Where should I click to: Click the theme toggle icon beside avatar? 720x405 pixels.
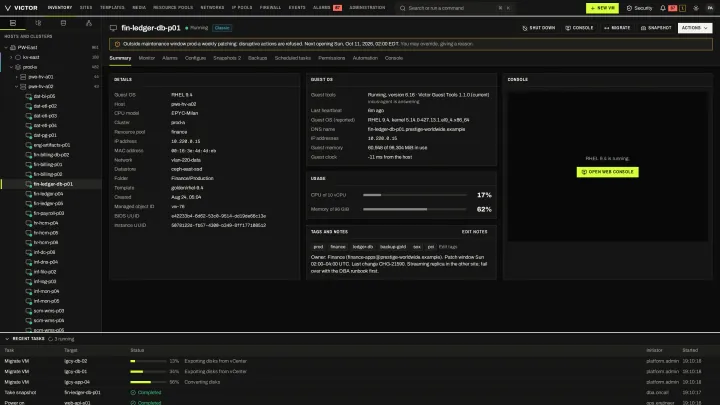click(x=696, y=8)
